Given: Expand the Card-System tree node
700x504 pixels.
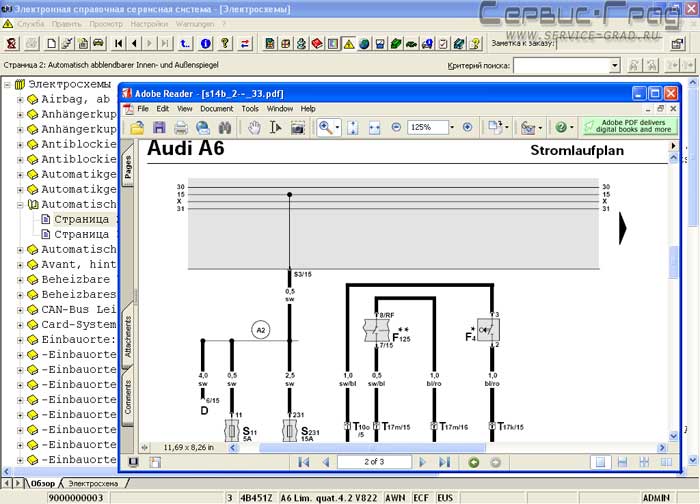Looking at the screenshot, I should click(20, 325).
